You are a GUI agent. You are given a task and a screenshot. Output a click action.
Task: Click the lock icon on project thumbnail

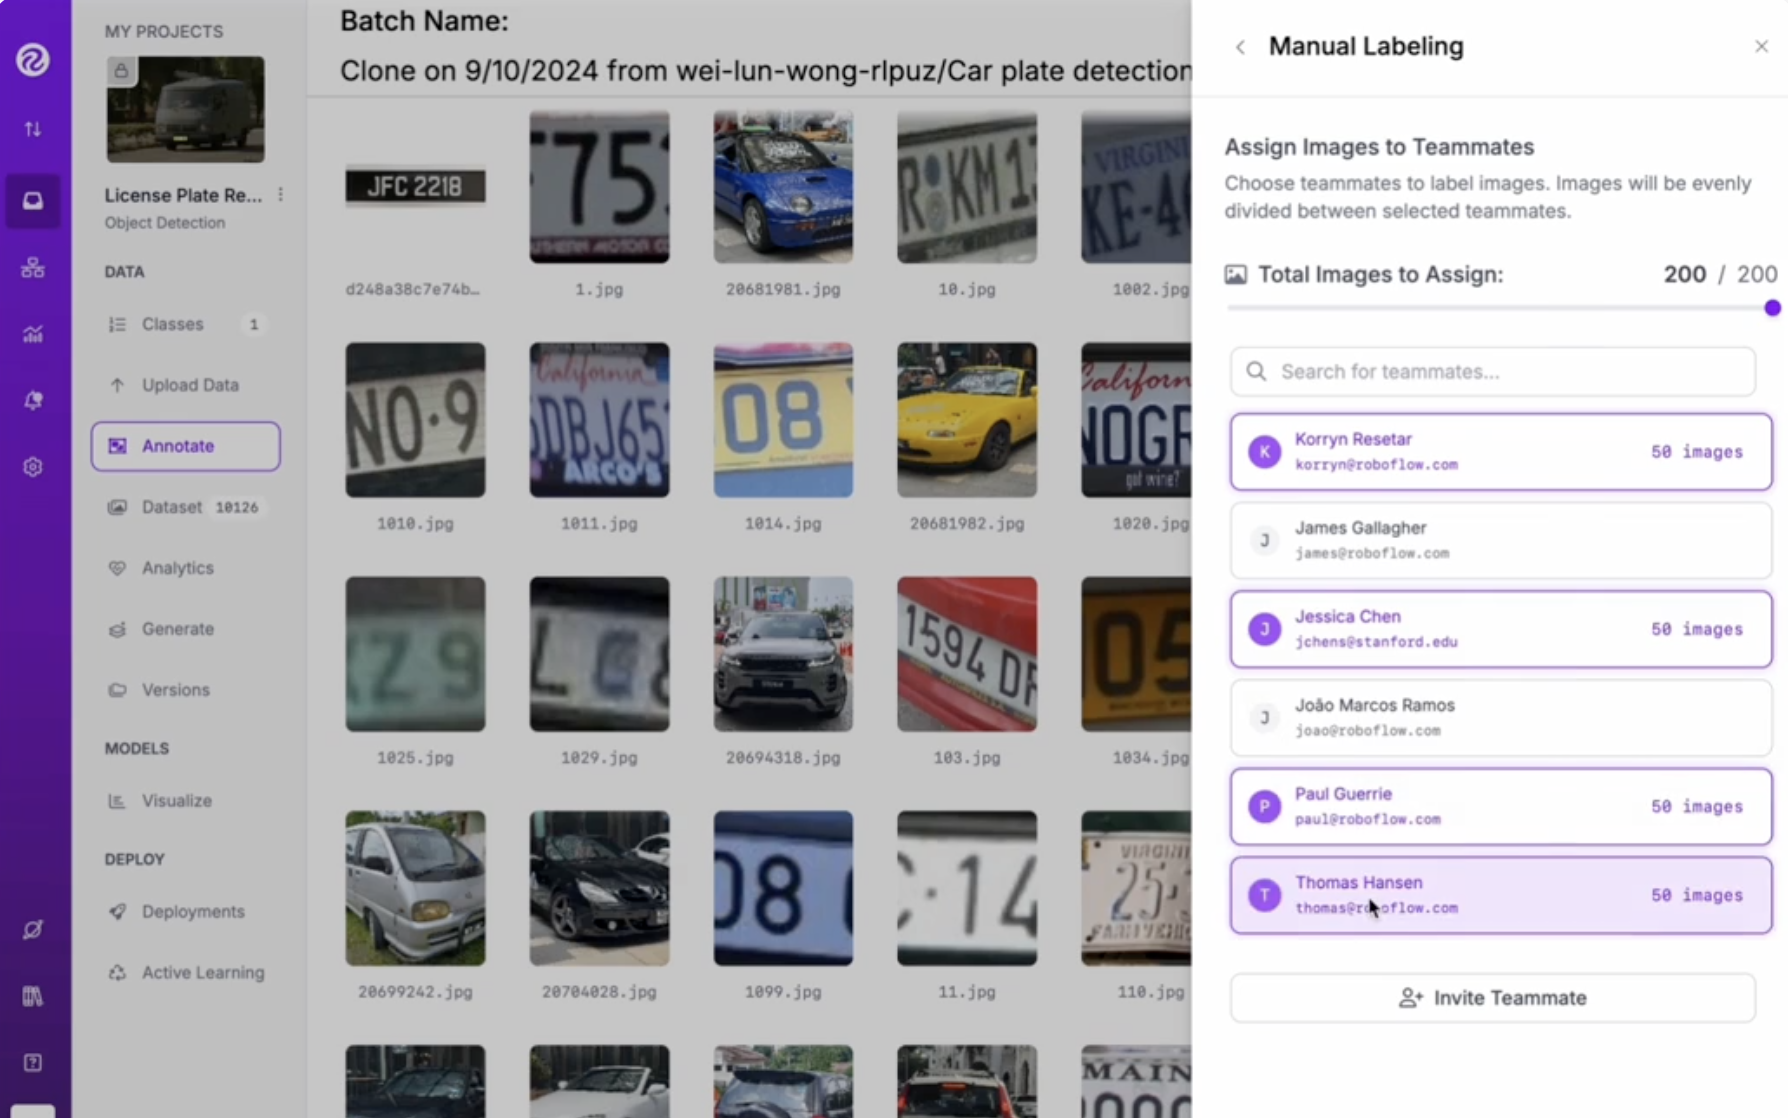click(121, 71)
